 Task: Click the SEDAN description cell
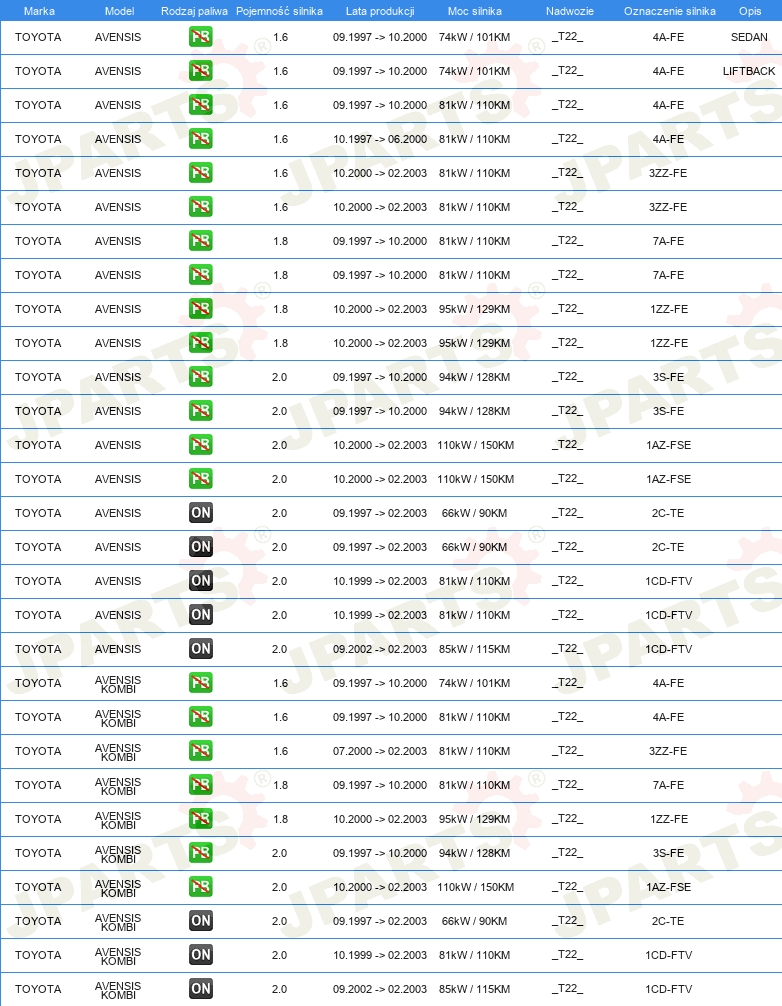tap(749, 37)
